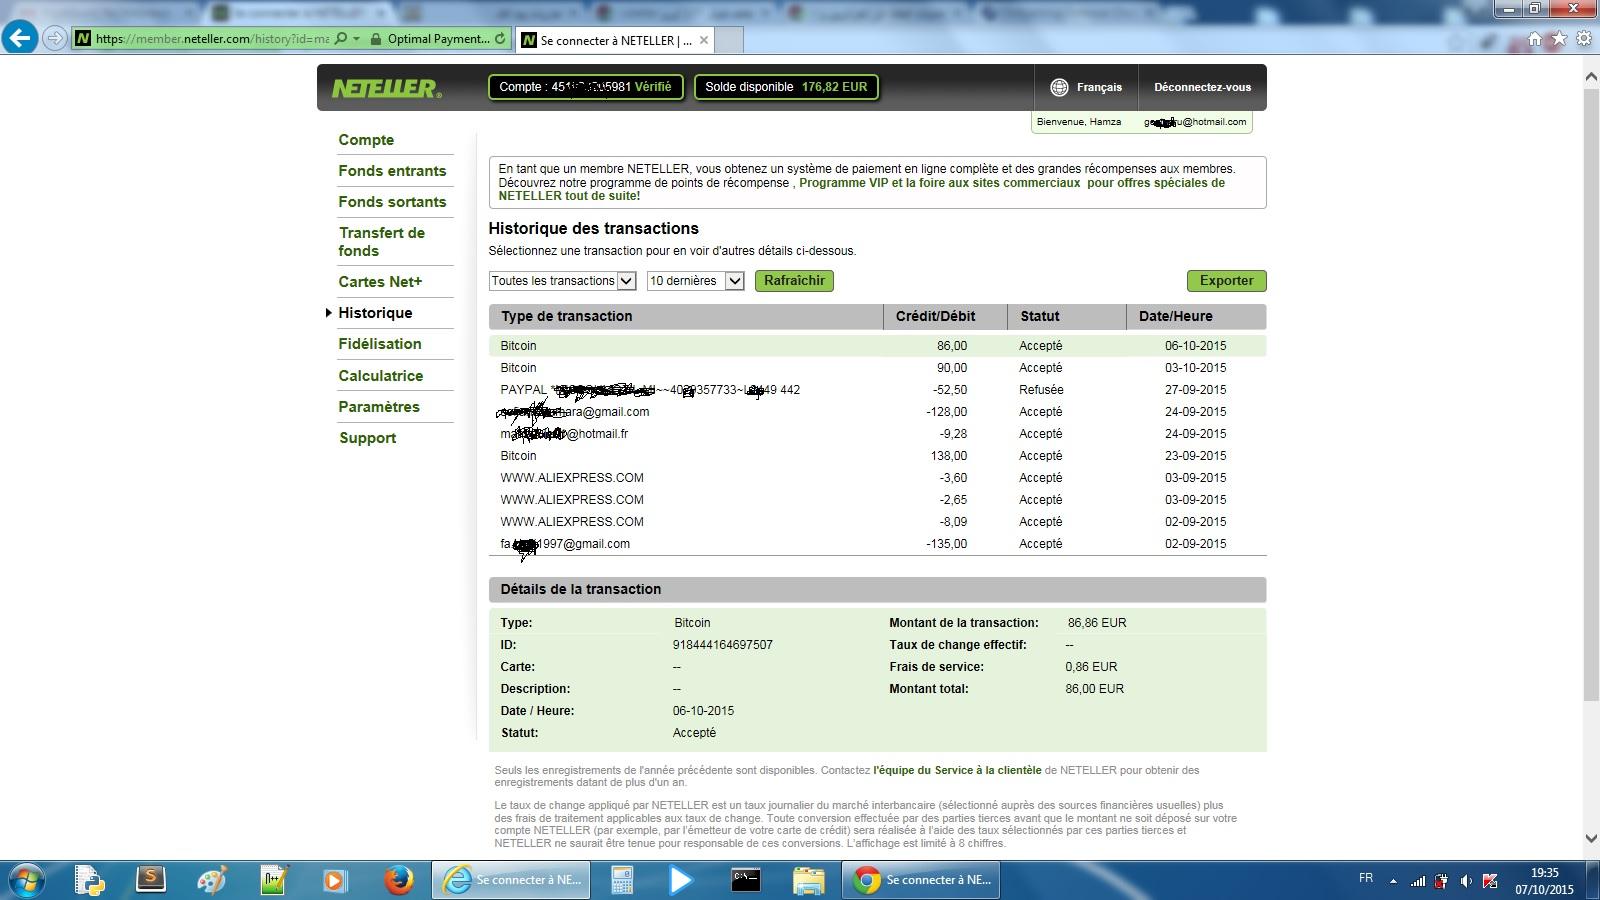Click the network signal tray icon
Viewport: 1600px width, 900px height.
point(1418,881)
